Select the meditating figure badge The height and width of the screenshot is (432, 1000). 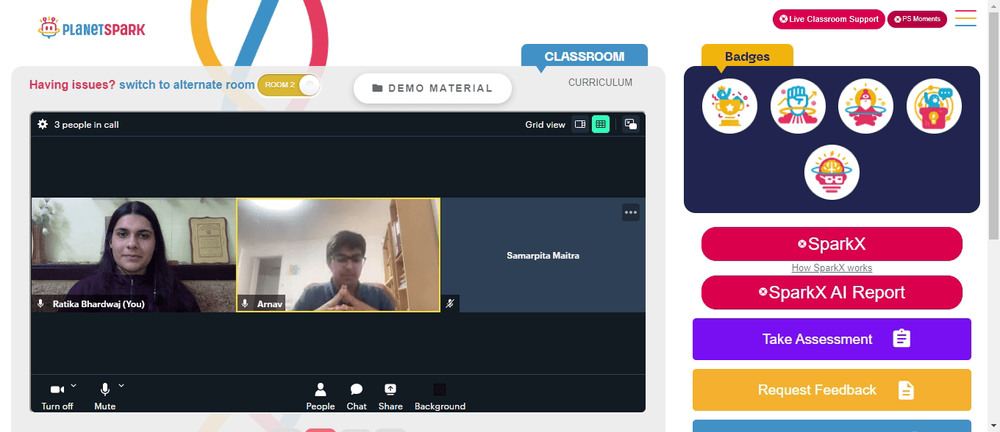click(865, 106)
